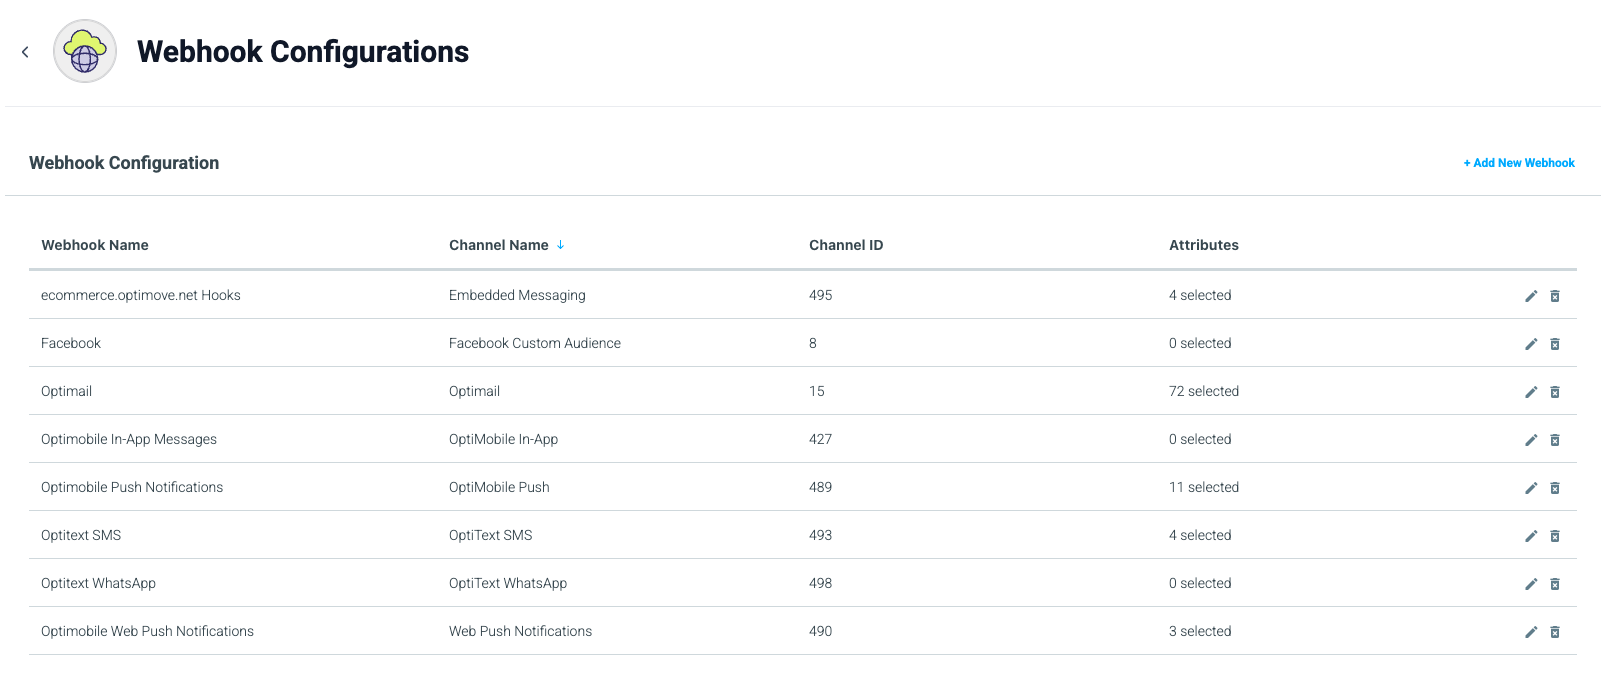Click channel ID 490
The width and height of the screenshot is (1607, 685).
tap(820, 631)
